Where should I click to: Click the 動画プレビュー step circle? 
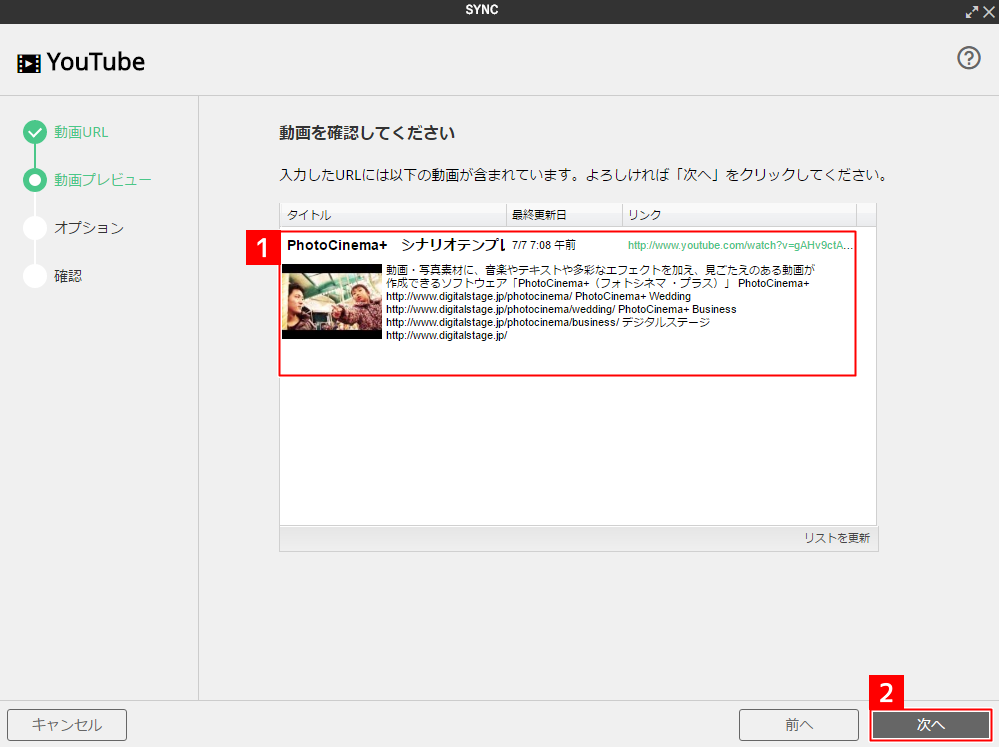coord(35,180)
